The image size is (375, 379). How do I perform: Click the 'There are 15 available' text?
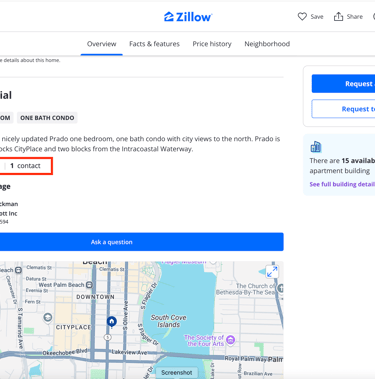[342, 161]
